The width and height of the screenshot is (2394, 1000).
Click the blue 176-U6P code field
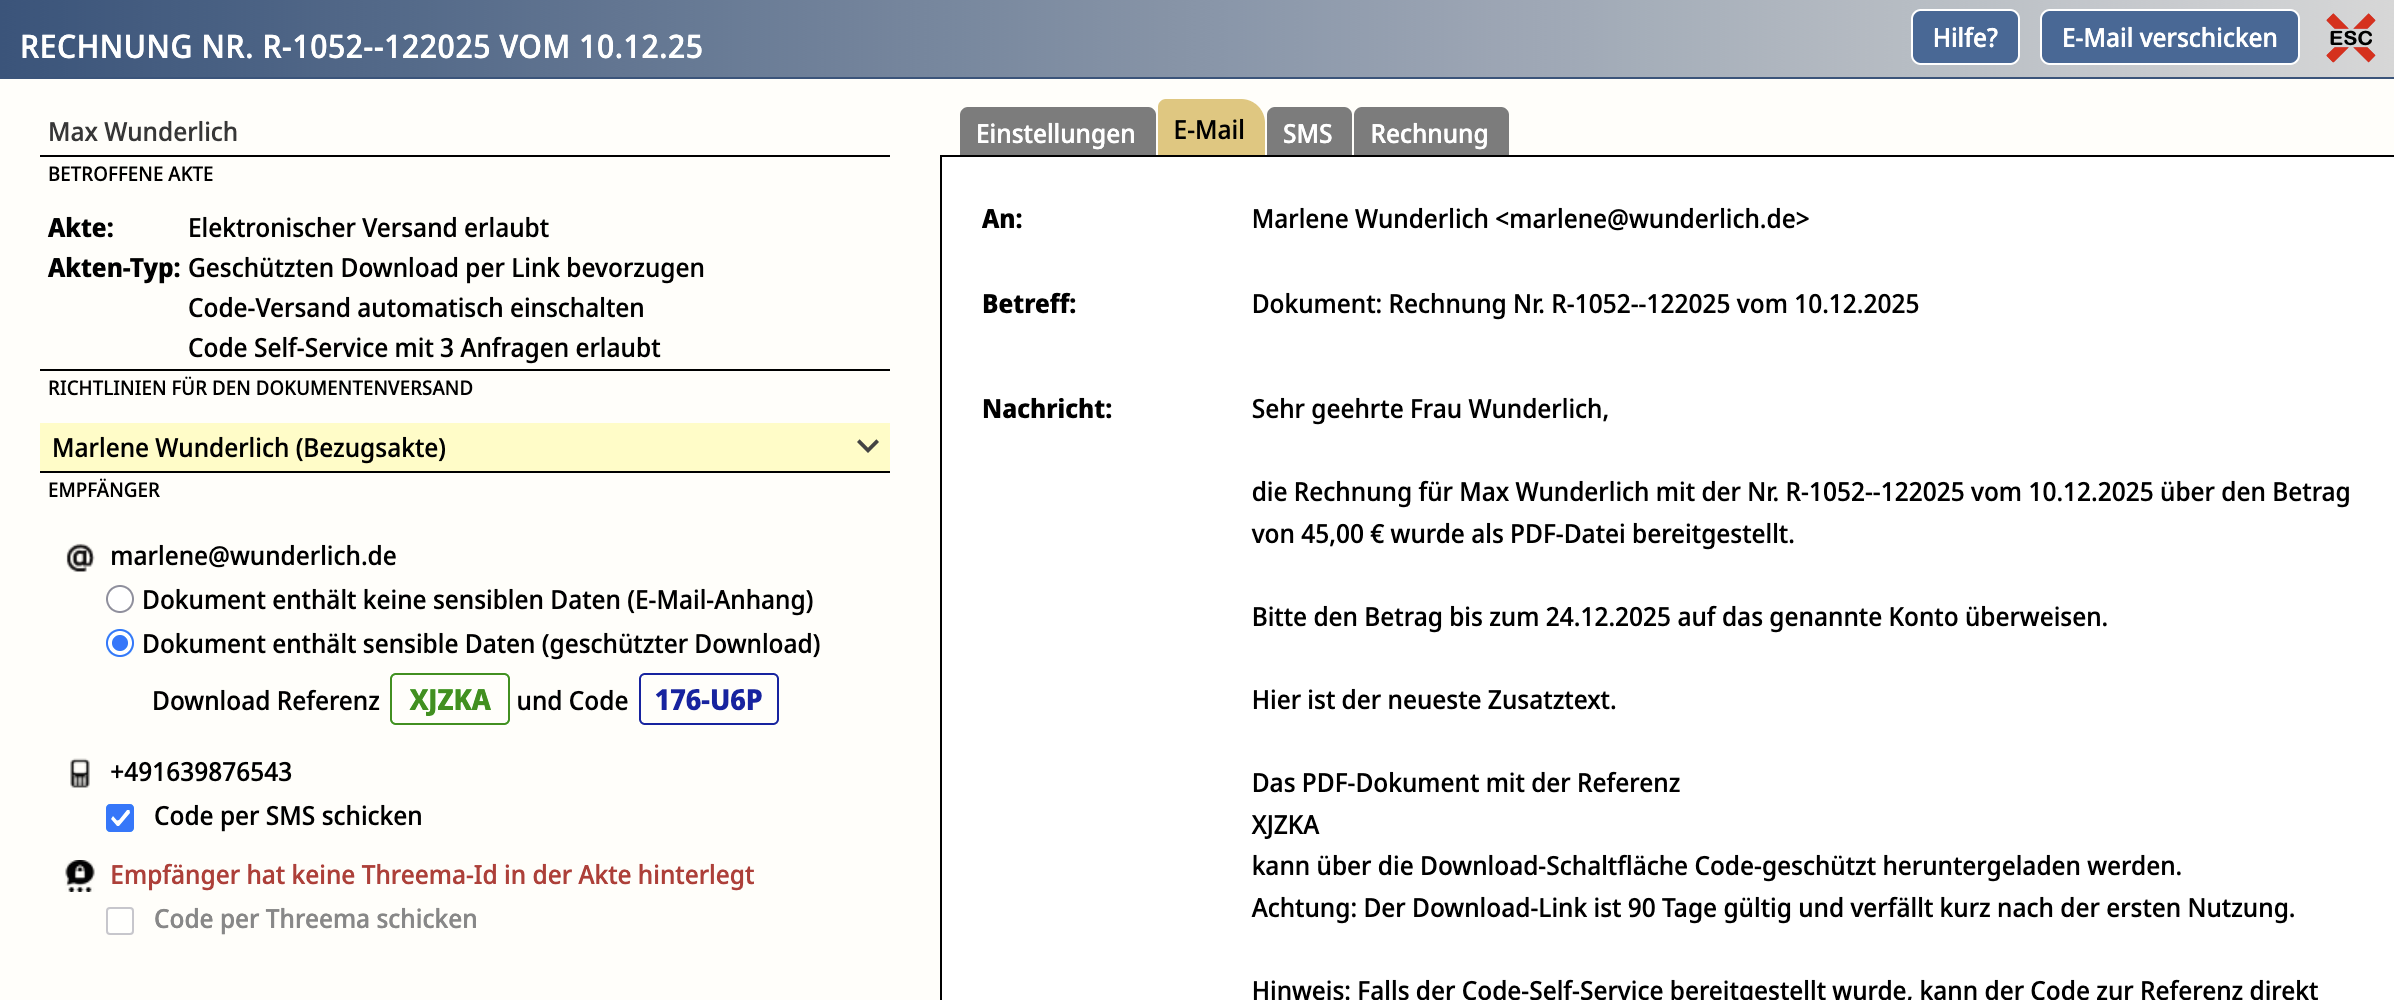[708, 700]
